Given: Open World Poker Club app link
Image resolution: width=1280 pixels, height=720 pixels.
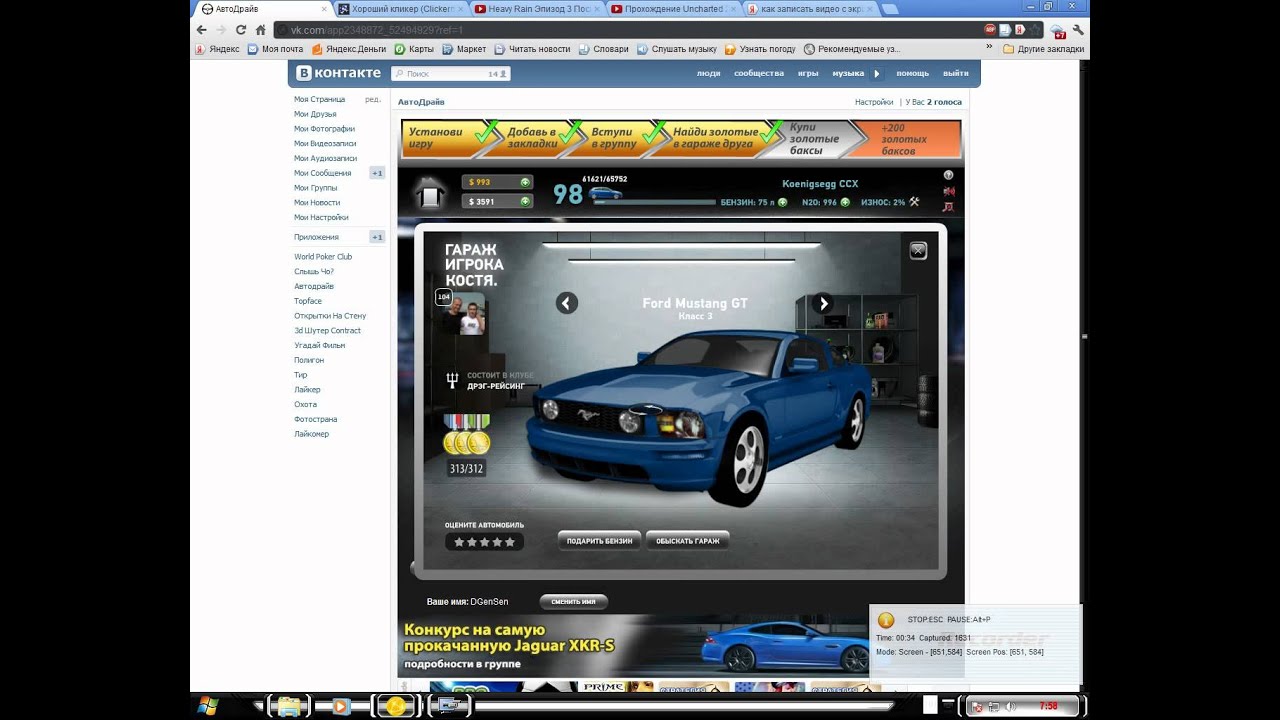Looking at the screenshot, I should [323, 257].
